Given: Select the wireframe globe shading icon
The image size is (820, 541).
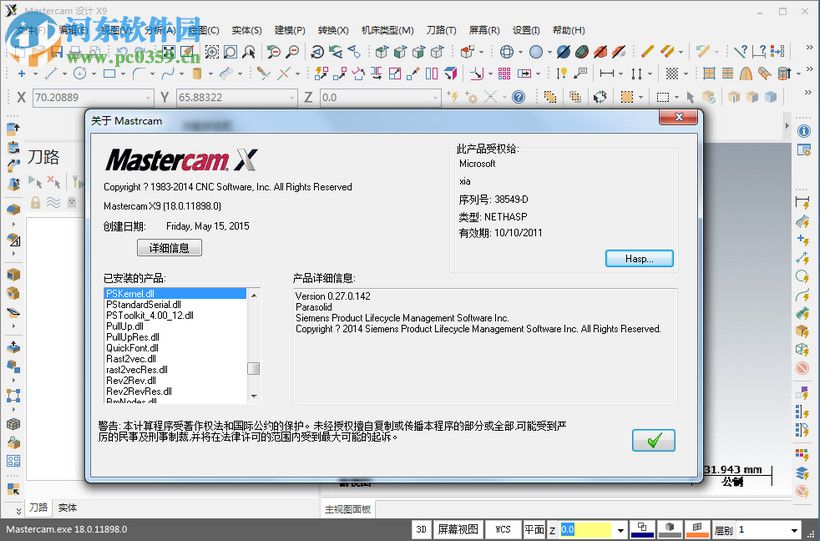Looking at the screenshot, I should 506,52.
